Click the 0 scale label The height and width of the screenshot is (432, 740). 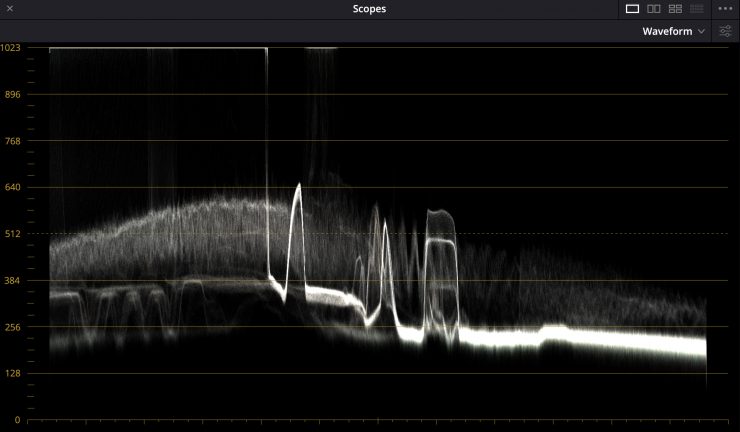click(17, 420)
